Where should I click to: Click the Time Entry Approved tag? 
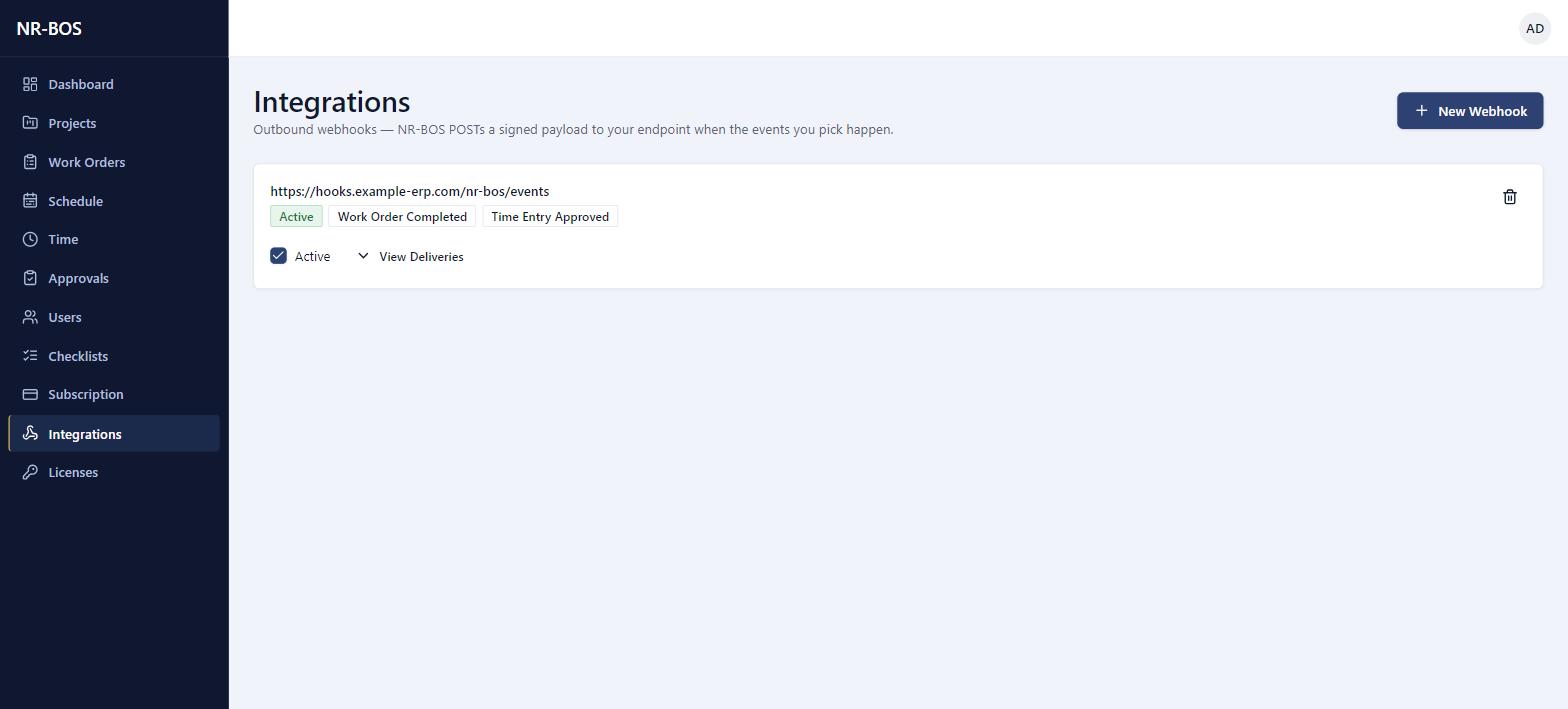pos(550,217)
